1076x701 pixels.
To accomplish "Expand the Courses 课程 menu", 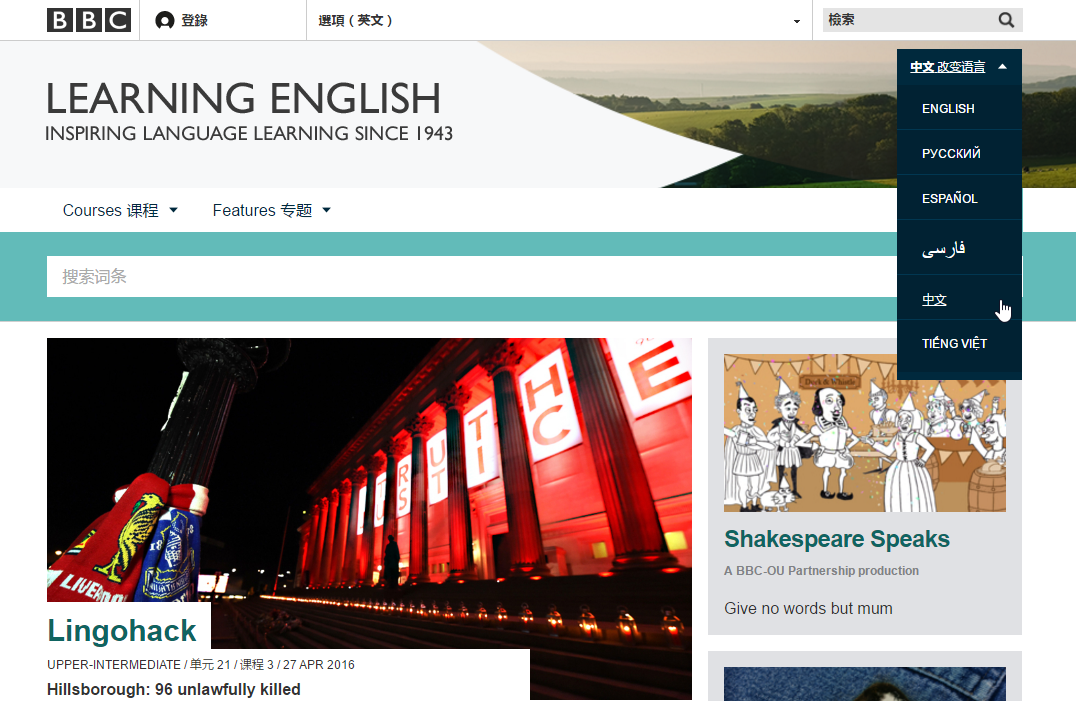I will [120, 210].
